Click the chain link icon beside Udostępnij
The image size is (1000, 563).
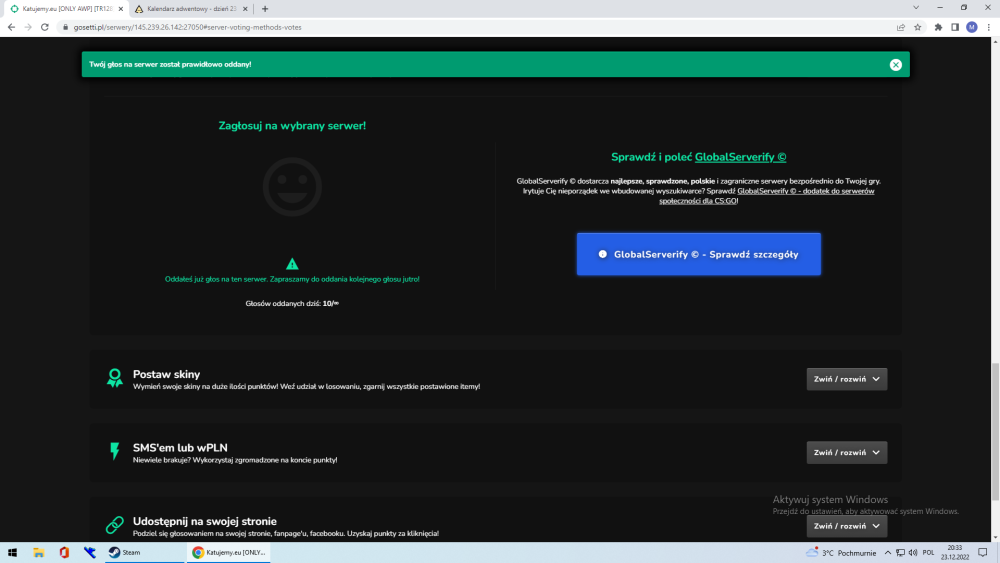click(x=115, y=525)
